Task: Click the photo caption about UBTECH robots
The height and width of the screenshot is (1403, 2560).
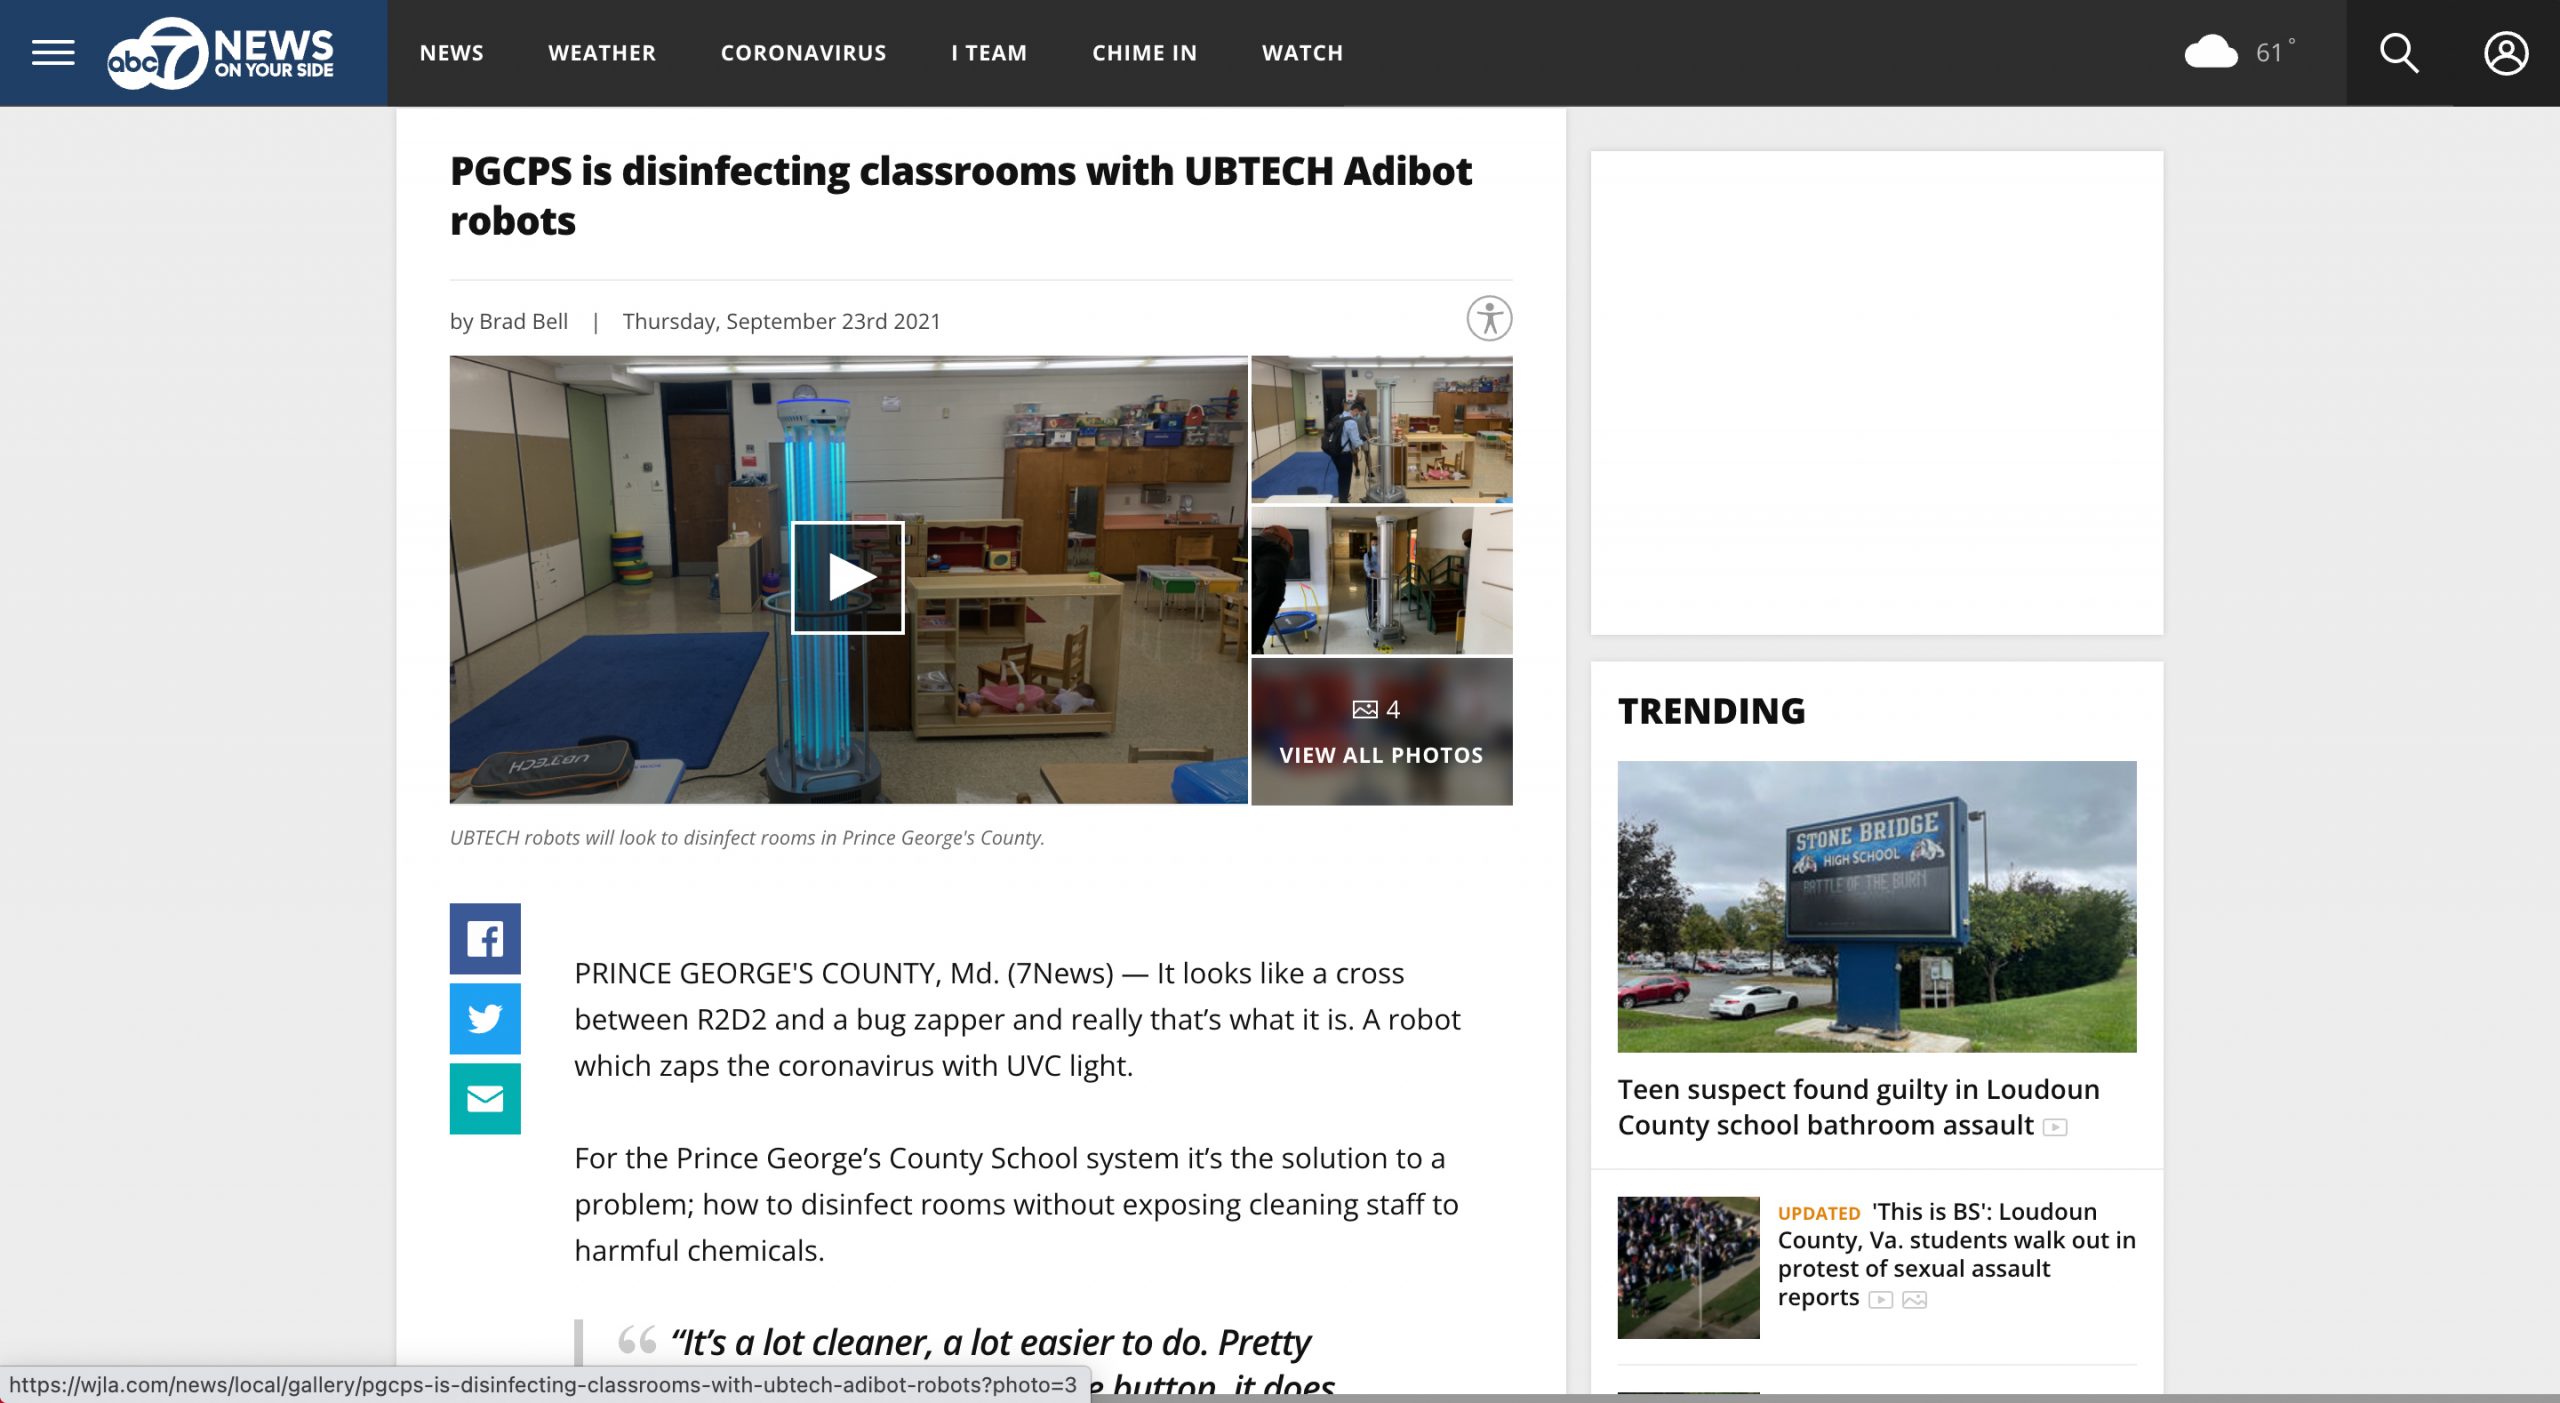Action: [x=747, y=838]
